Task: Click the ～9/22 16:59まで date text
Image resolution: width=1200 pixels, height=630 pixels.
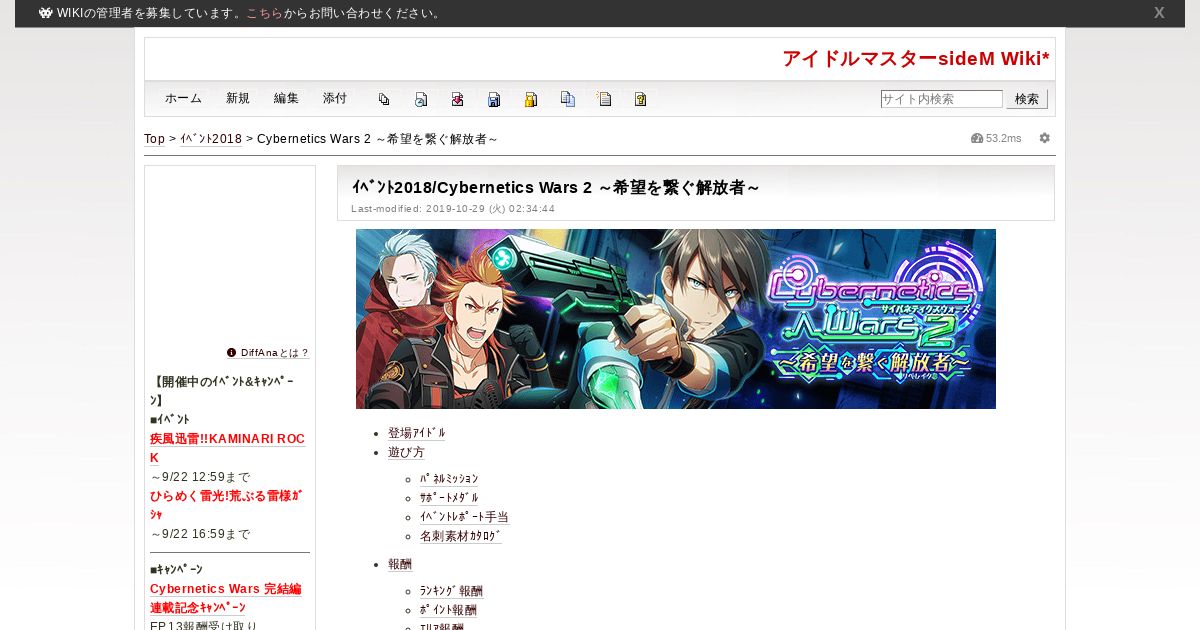Action: tap(200, 534)
